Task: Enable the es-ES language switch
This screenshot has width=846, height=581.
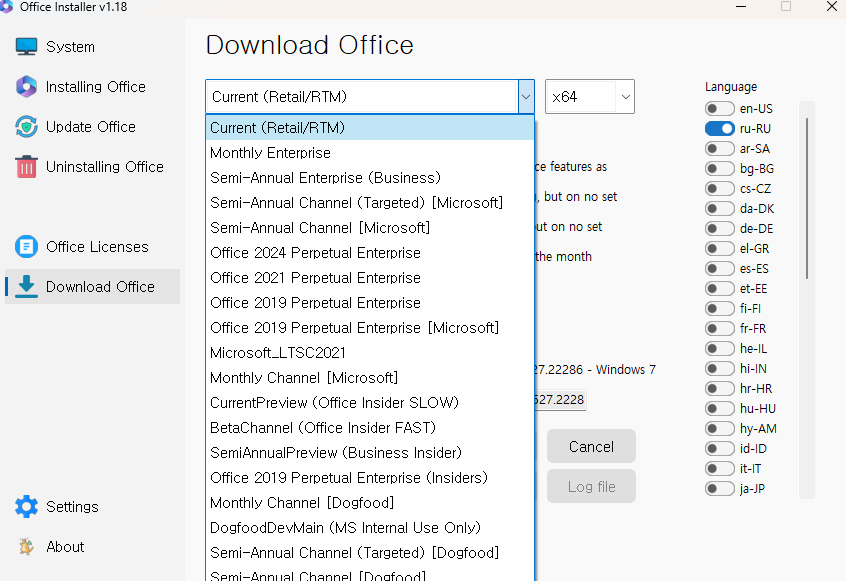Action: click(719, 268)
